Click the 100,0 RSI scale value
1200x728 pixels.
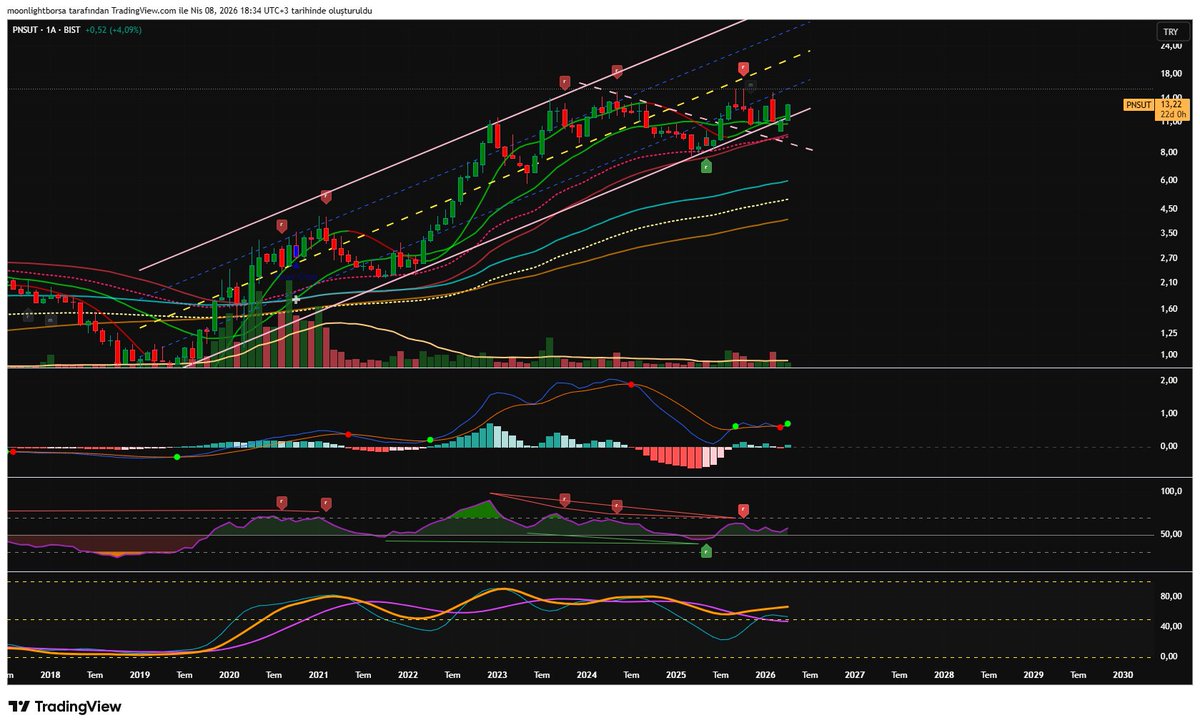click(x=1169, y=492)
